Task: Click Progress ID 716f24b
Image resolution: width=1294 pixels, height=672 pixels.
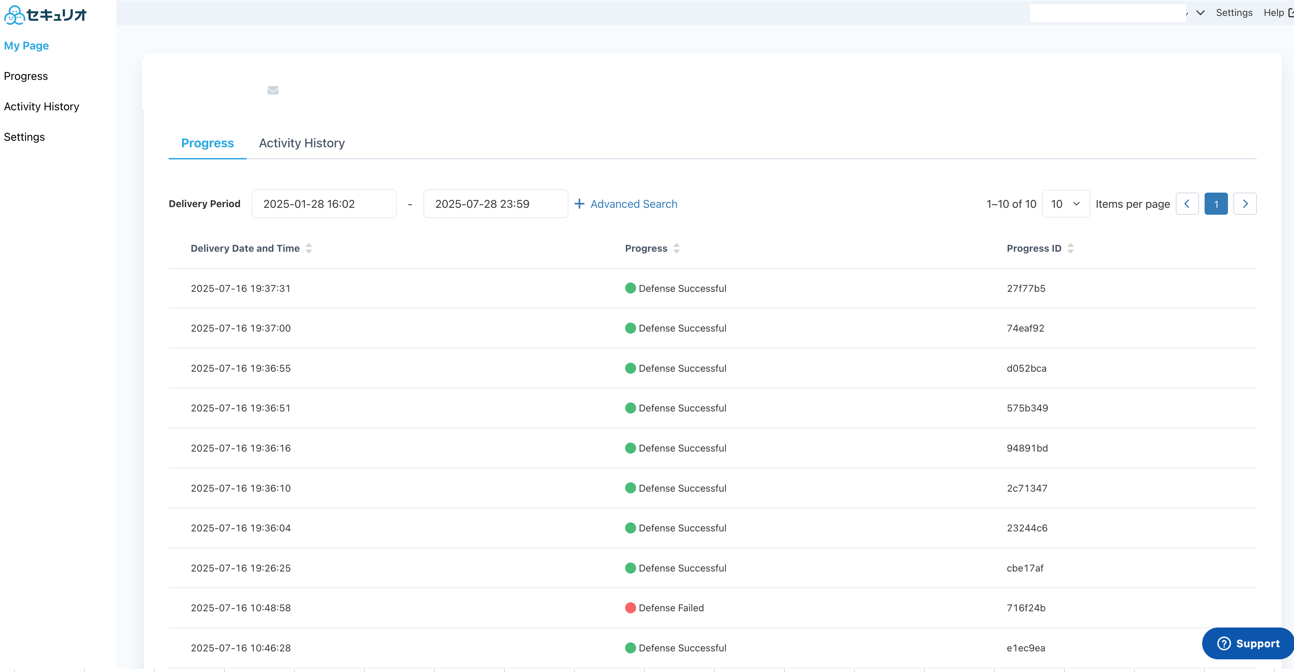Action: pos(1026,608)
